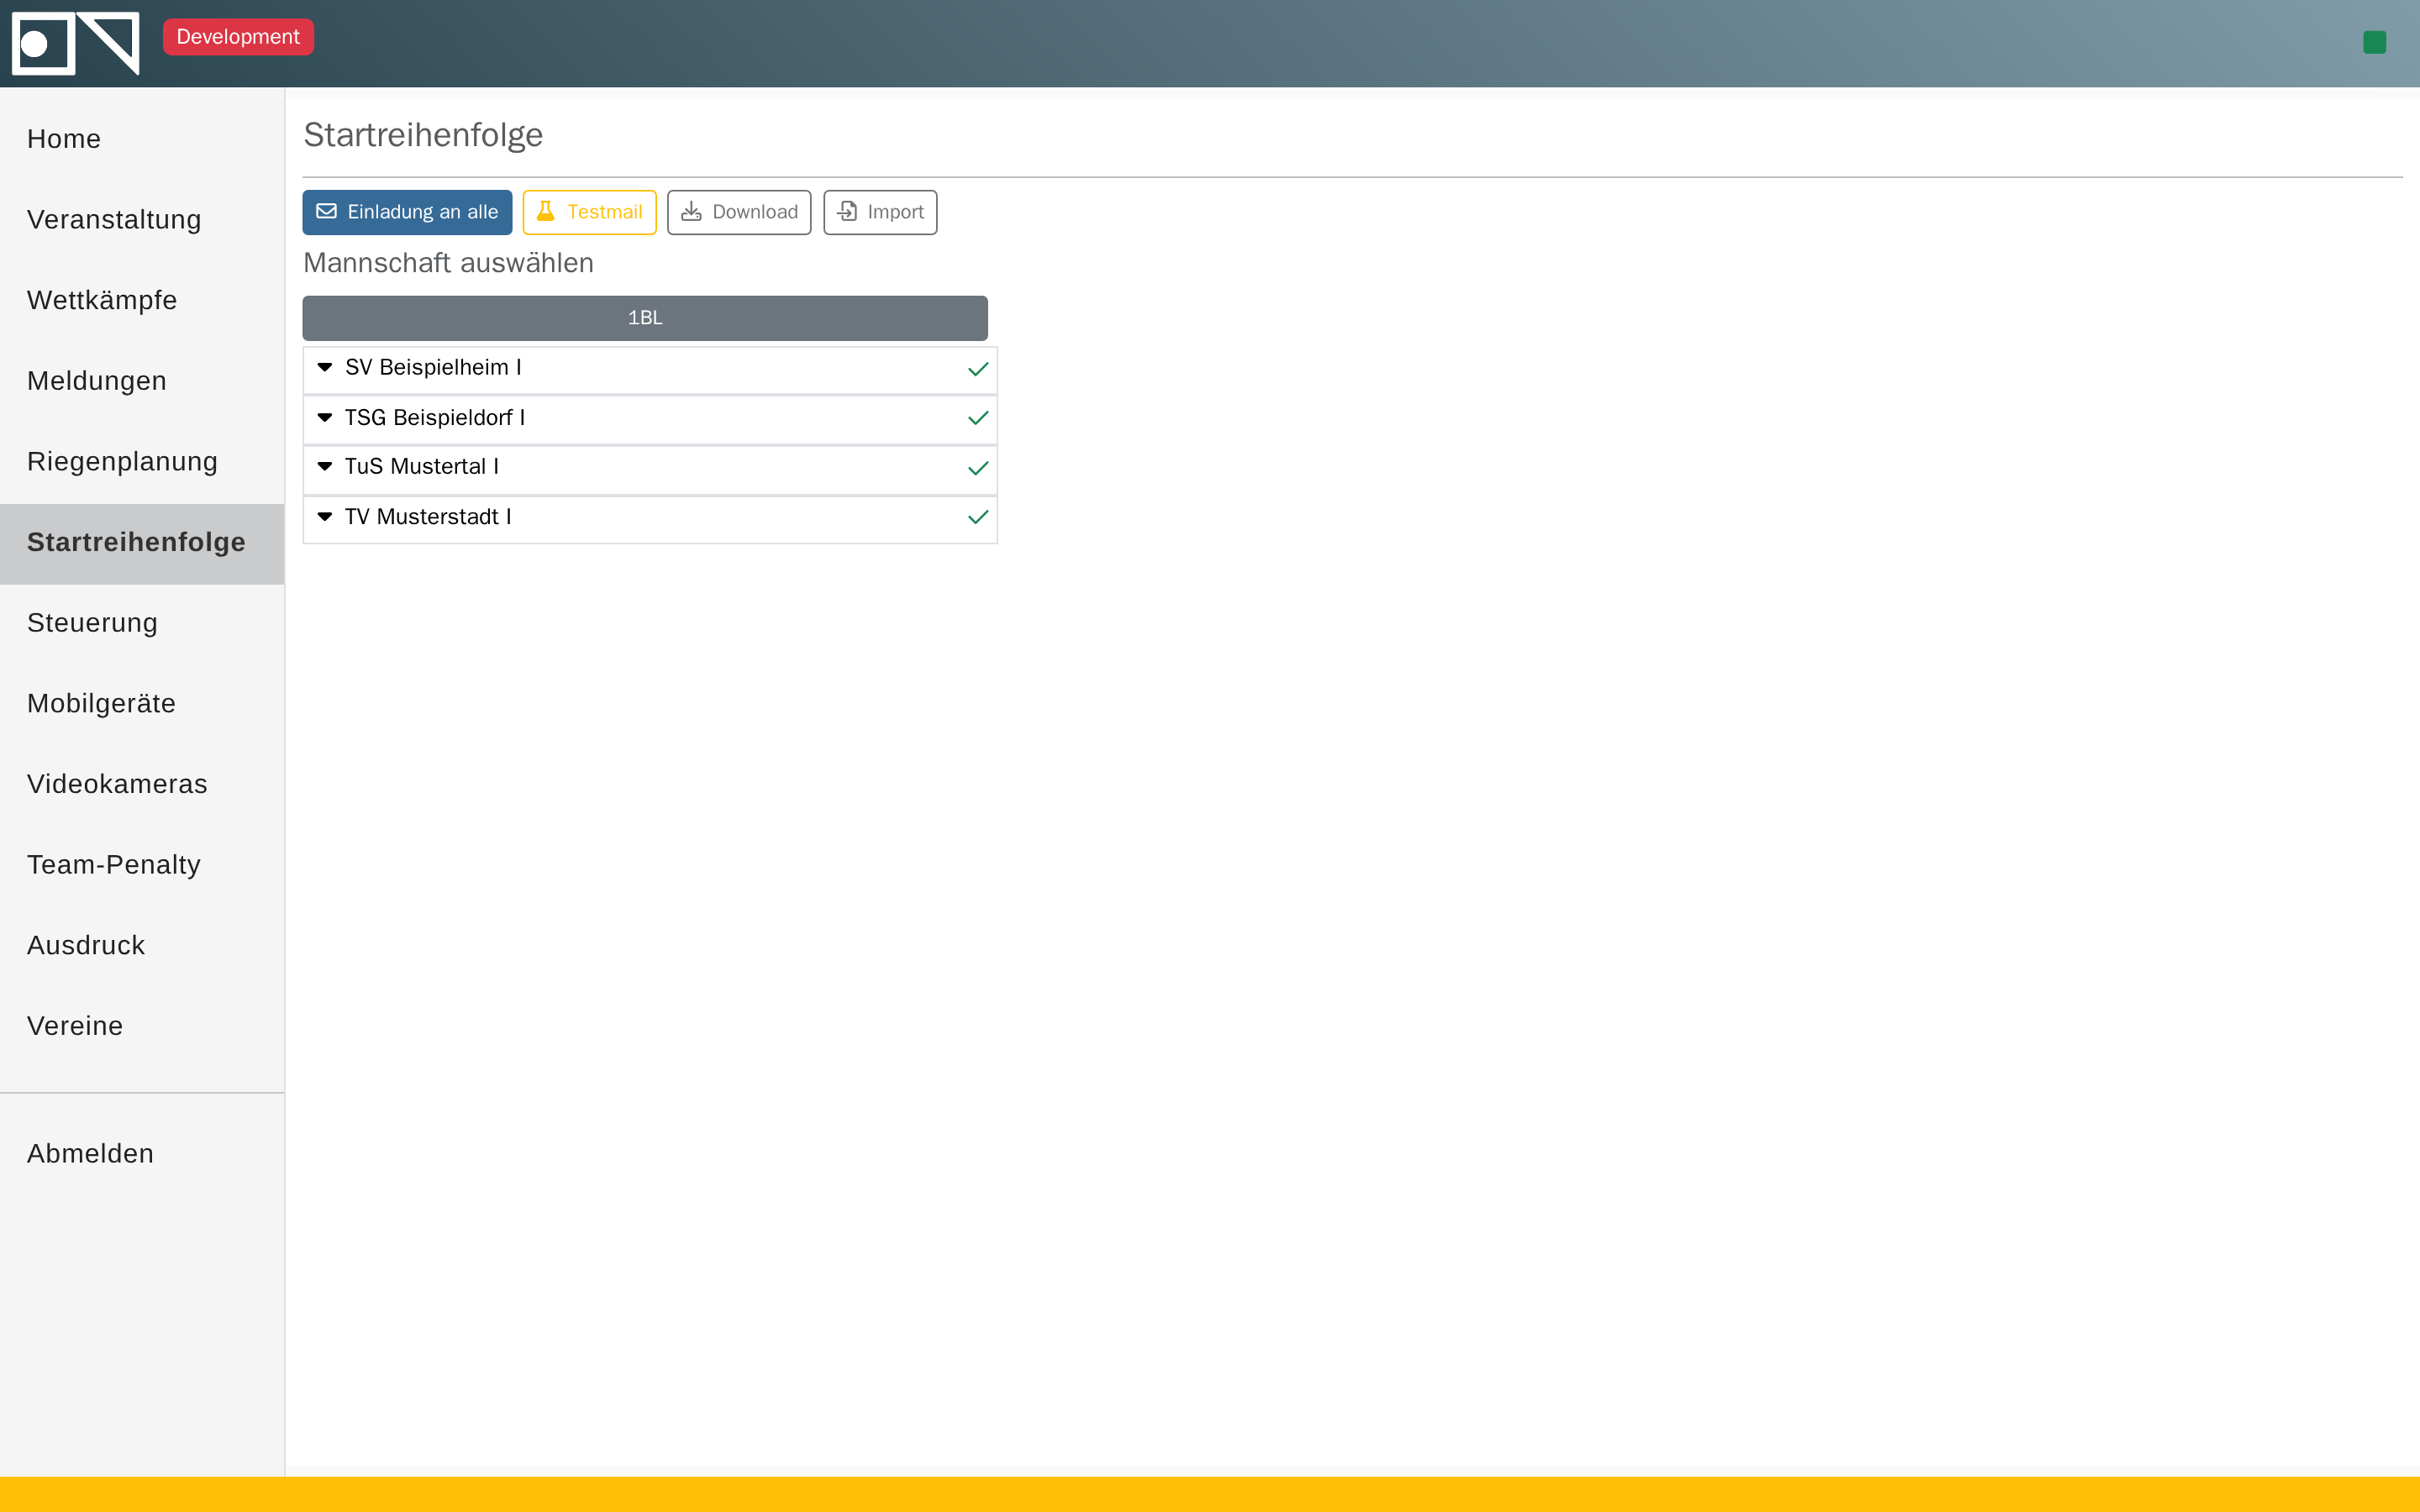Click the application logo in header
Viewport: 2420px width, 1512px height.
[75, 43]
